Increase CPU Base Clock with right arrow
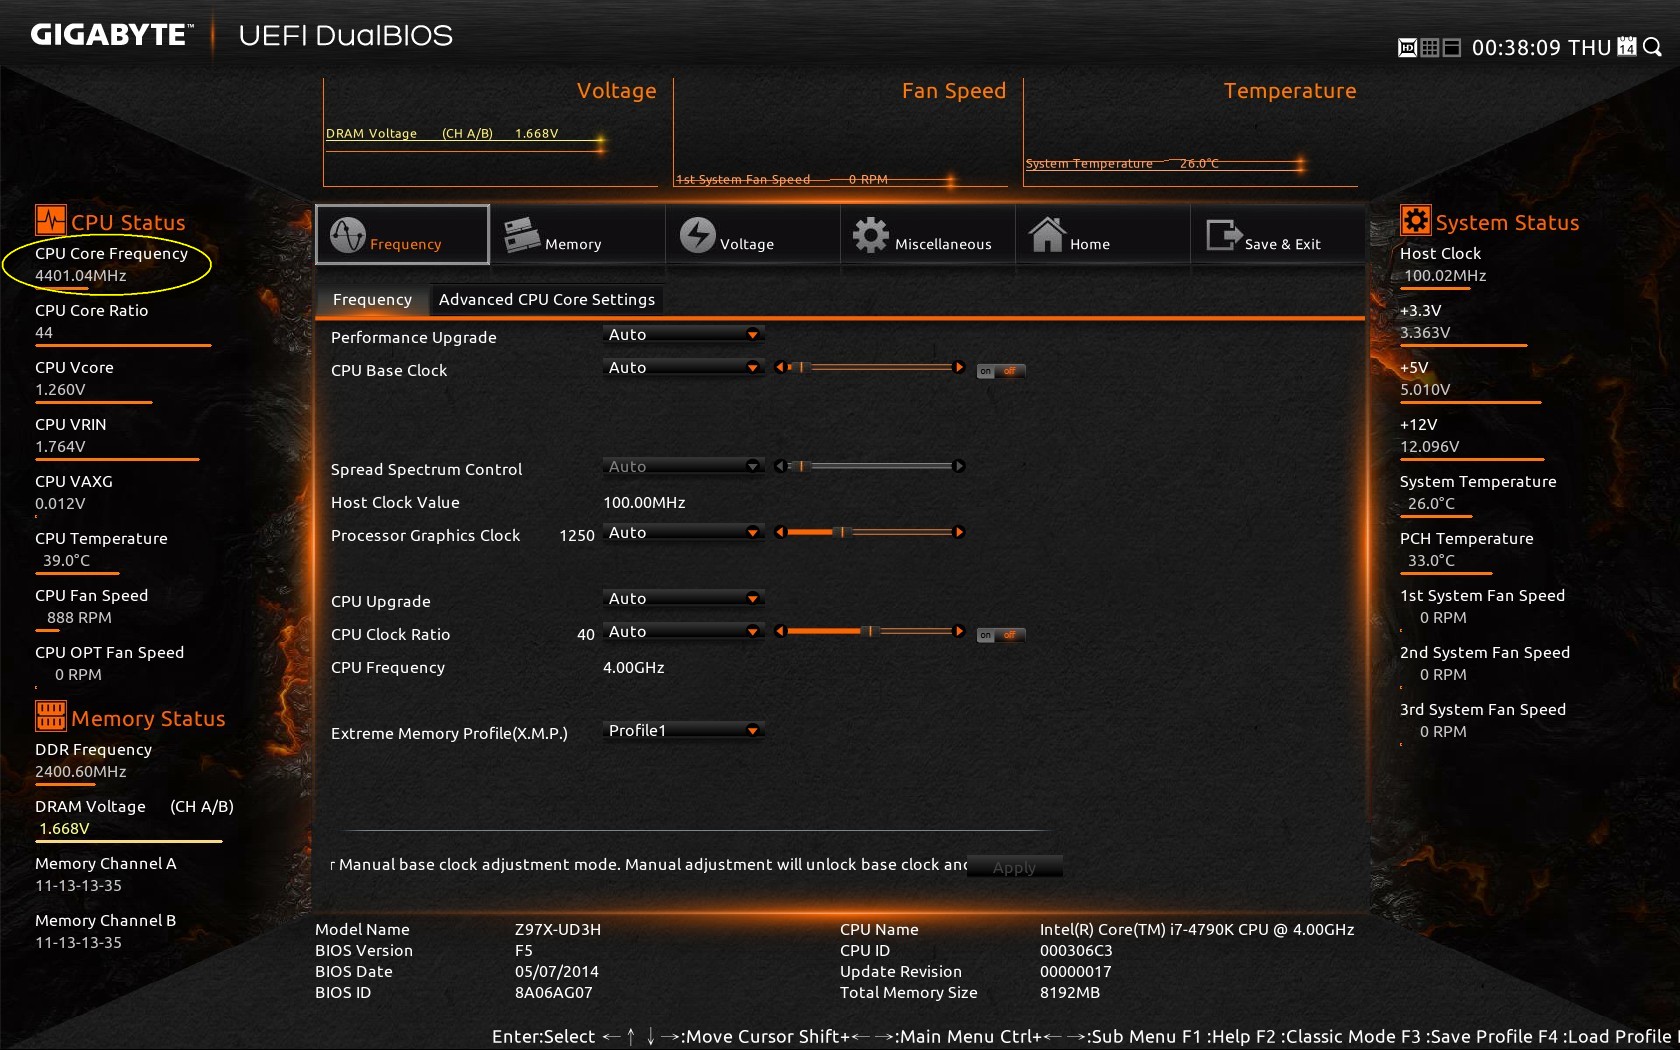The image size is (1680, 1050). [959, 367]
